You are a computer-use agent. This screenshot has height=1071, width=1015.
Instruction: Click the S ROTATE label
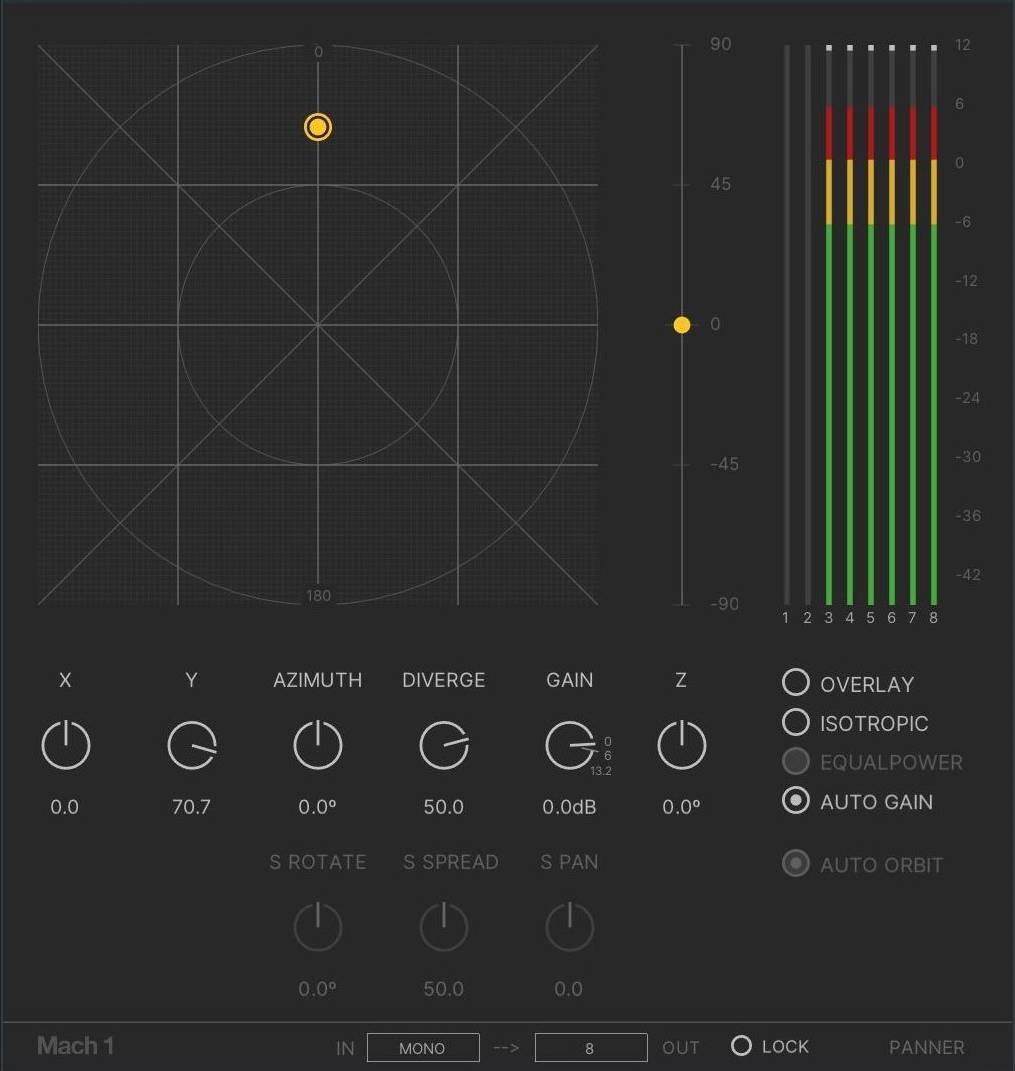(x=318, y=862)
